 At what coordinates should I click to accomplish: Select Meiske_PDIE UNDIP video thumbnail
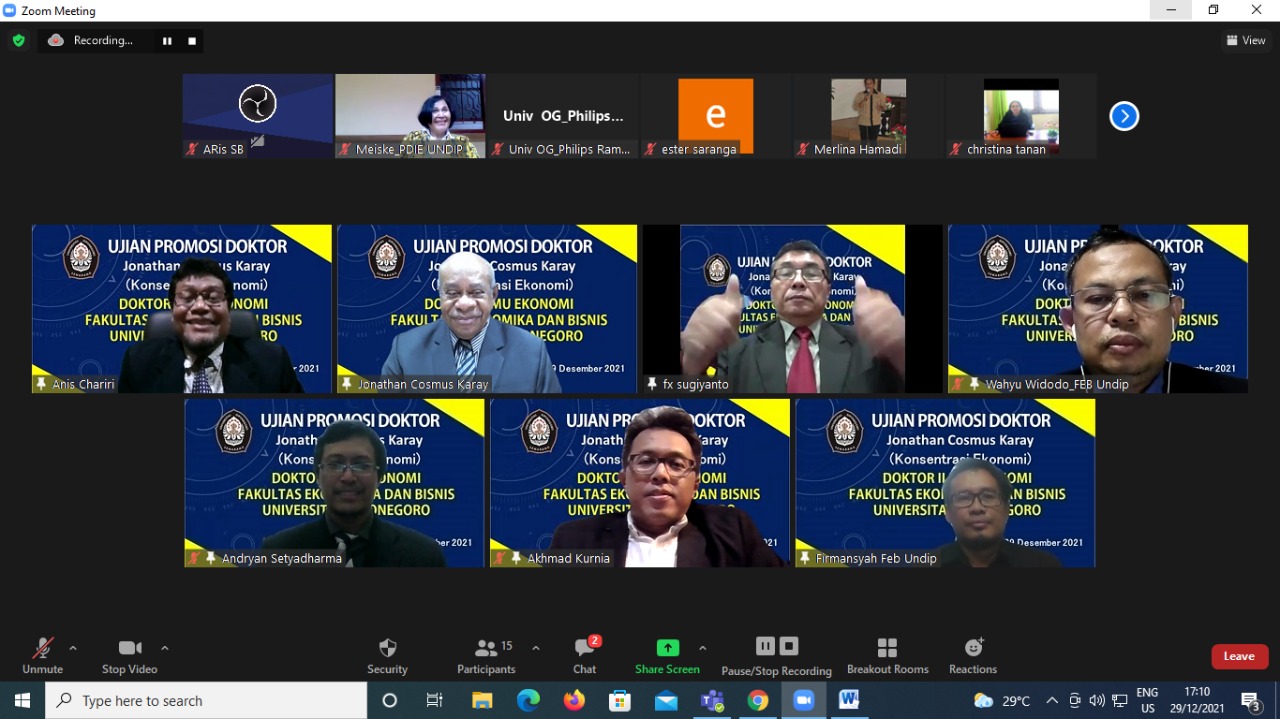410,115
